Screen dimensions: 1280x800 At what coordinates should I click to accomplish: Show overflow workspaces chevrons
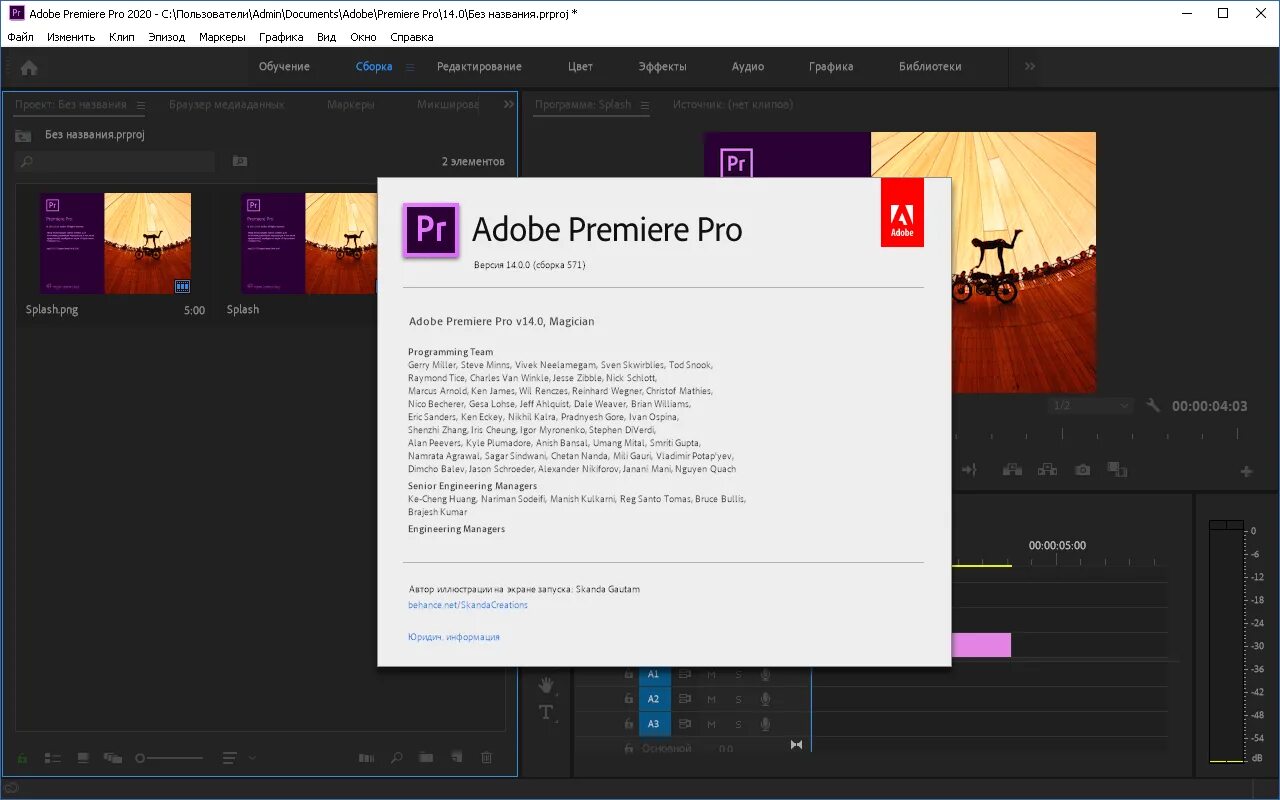point(1030,67)
